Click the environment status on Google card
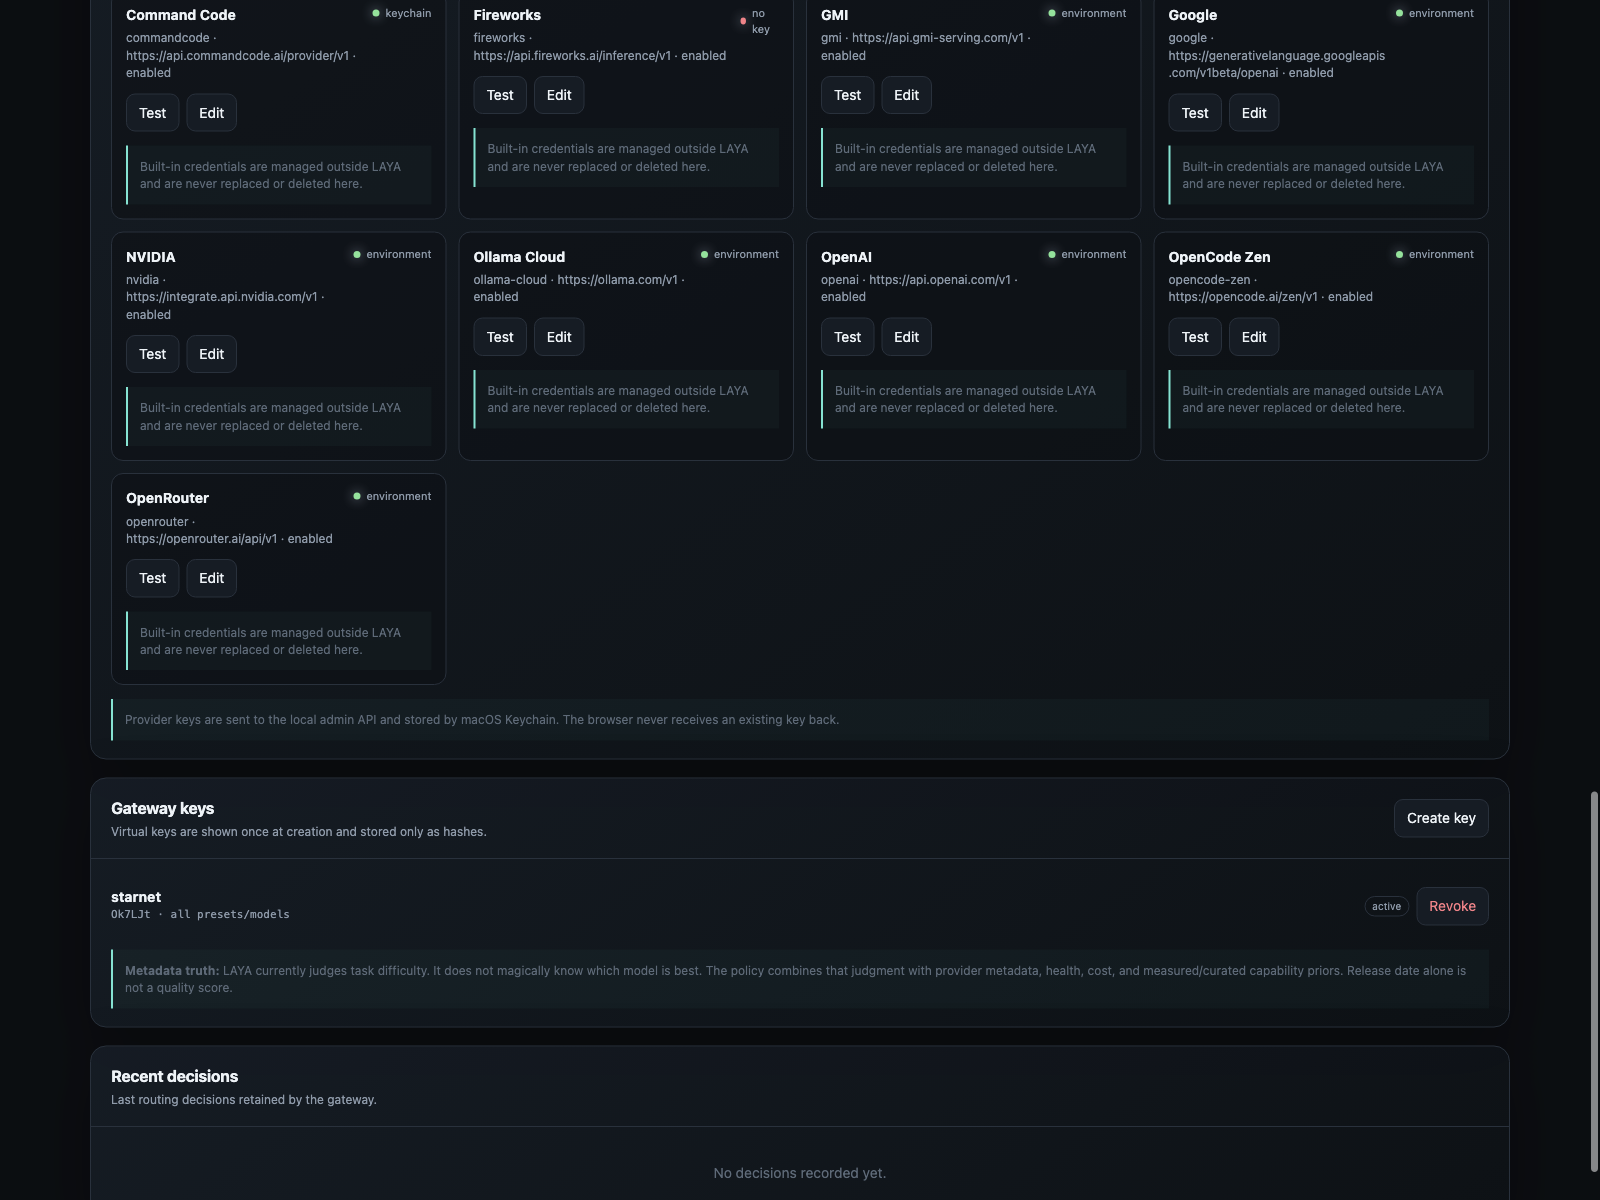1600x1200 pixels. coord(1434,13)
